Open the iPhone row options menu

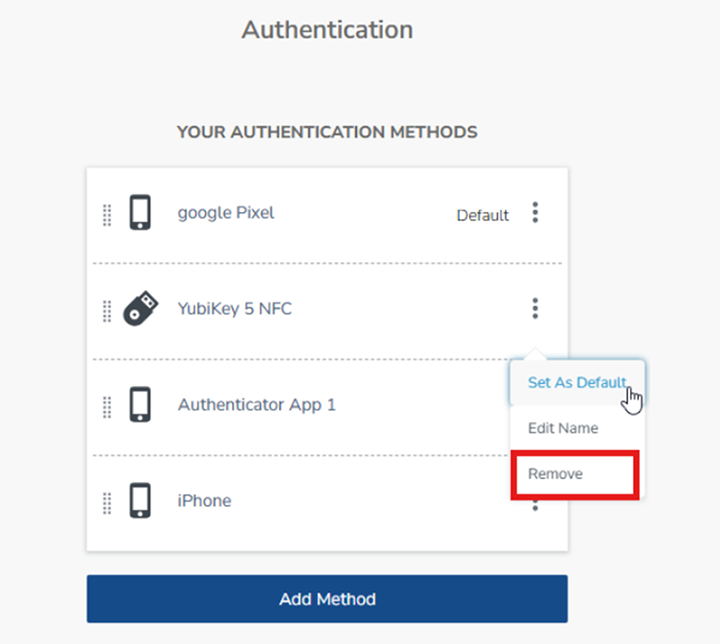(x=535, y=505)
